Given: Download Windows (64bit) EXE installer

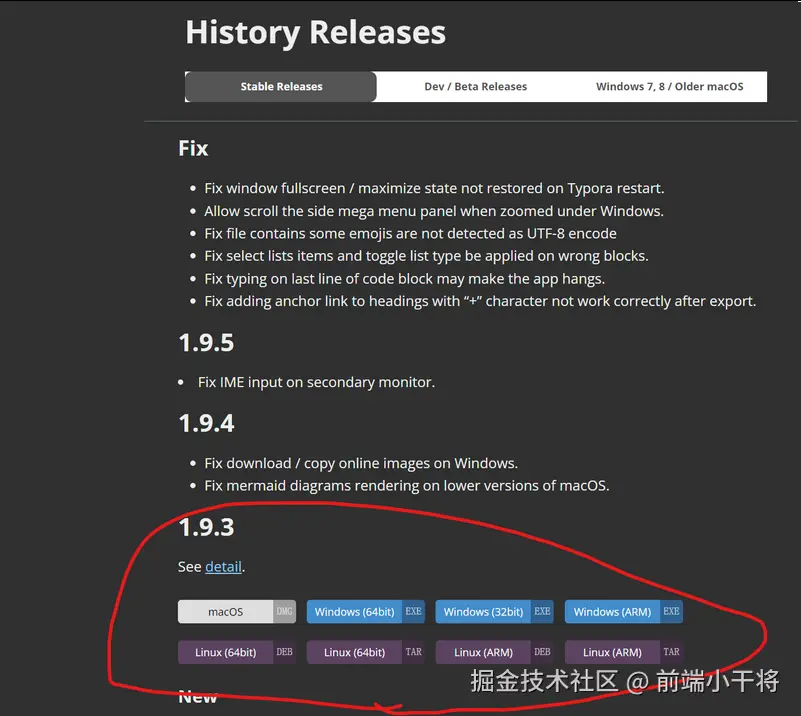Looking at the screenshot, I should coord(355,611).
